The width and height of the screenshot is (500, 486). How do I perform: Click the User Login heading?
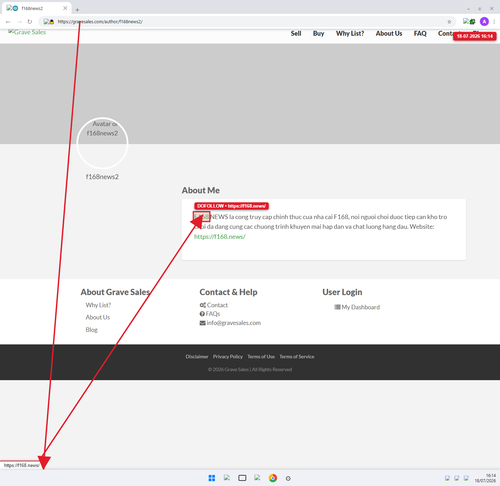342,292
